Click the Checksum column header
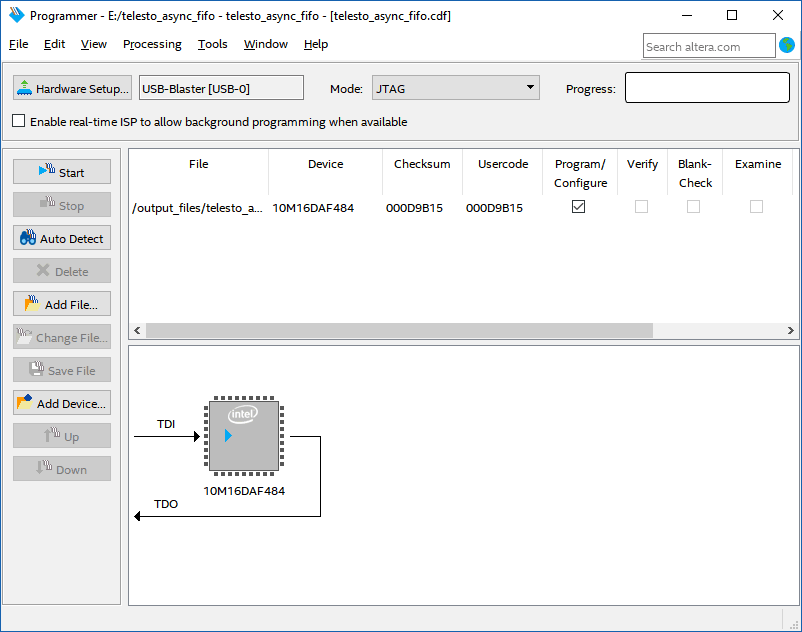This screenshot has width=802, height=632. pos(422,164)
